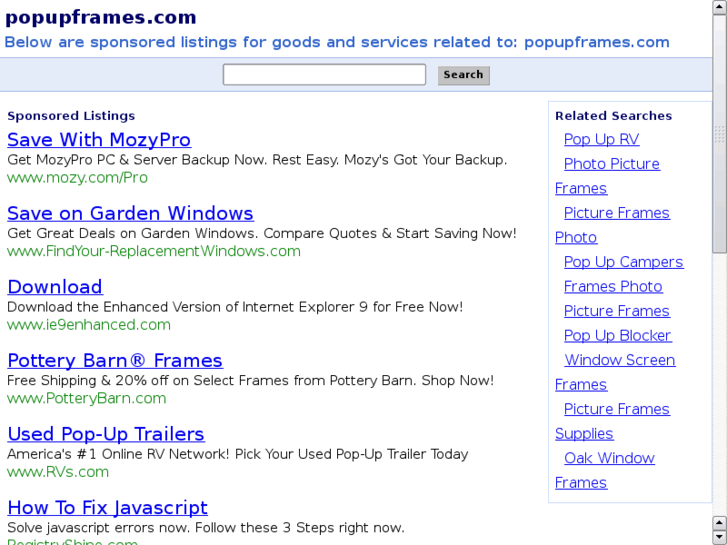Screen dimensions: 727x545
Task: Click the Search button
Action: coord(464,75)
